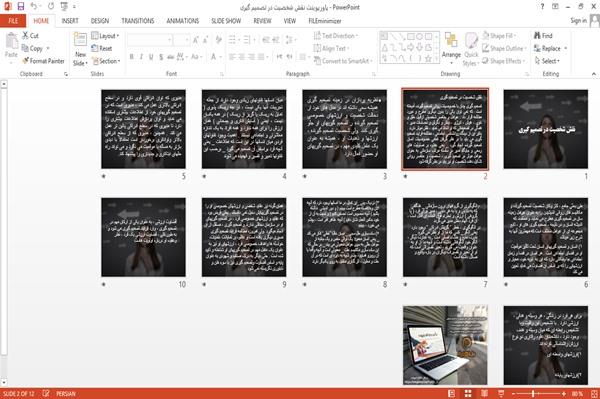Open Text Direction dropdown
This screenshot has width=600, height=399.
[336, 36]
